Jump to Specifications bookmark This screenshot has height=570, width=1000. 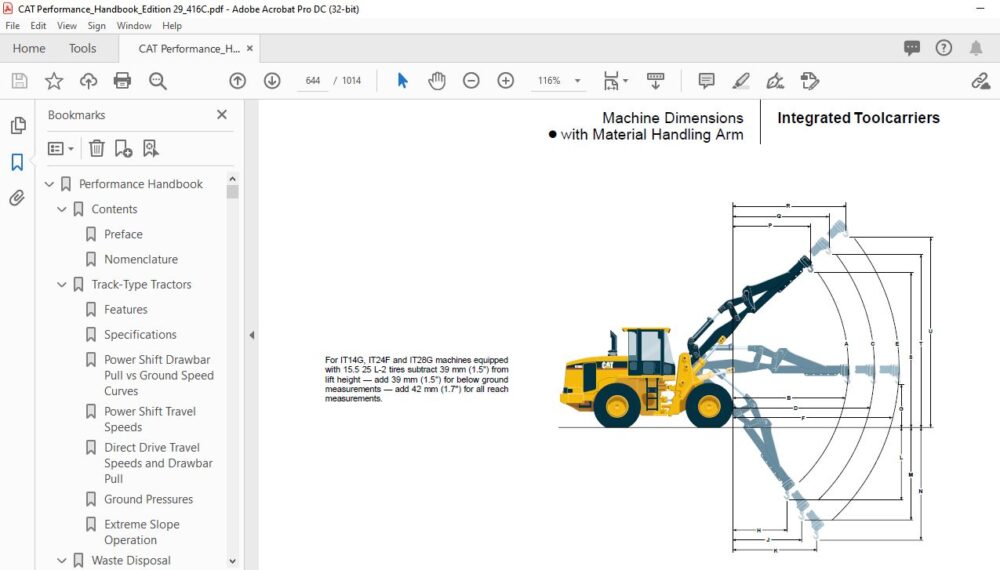point(140,335)
